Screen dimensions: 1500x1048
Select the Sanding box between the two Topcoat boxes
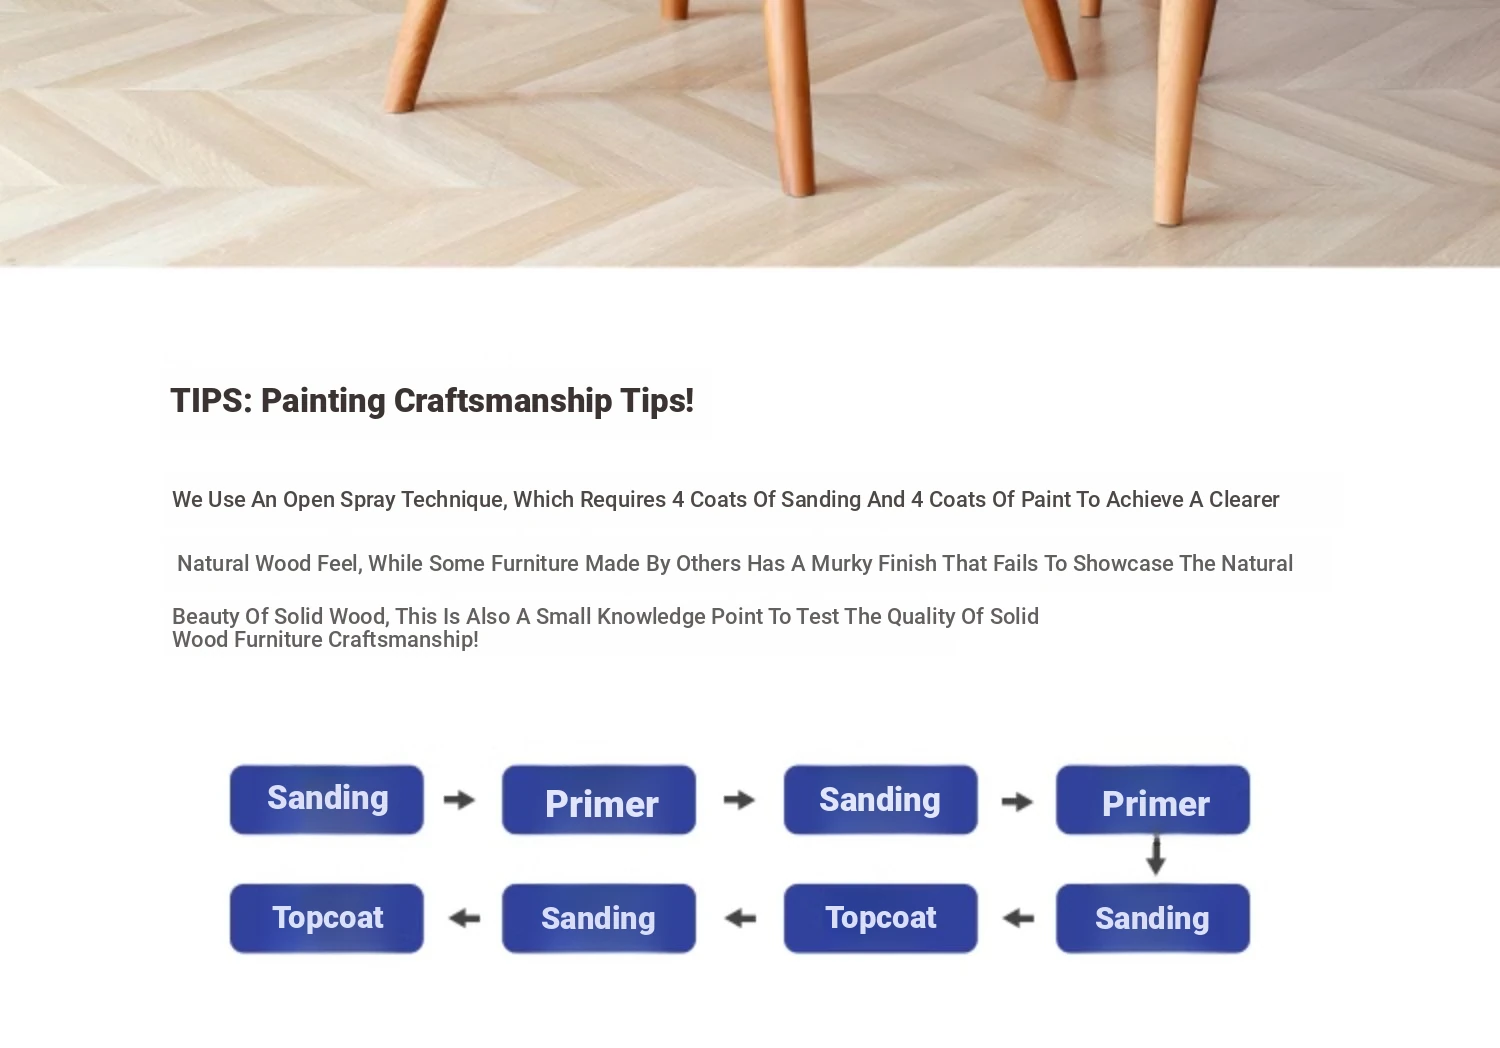coord(599,918)
